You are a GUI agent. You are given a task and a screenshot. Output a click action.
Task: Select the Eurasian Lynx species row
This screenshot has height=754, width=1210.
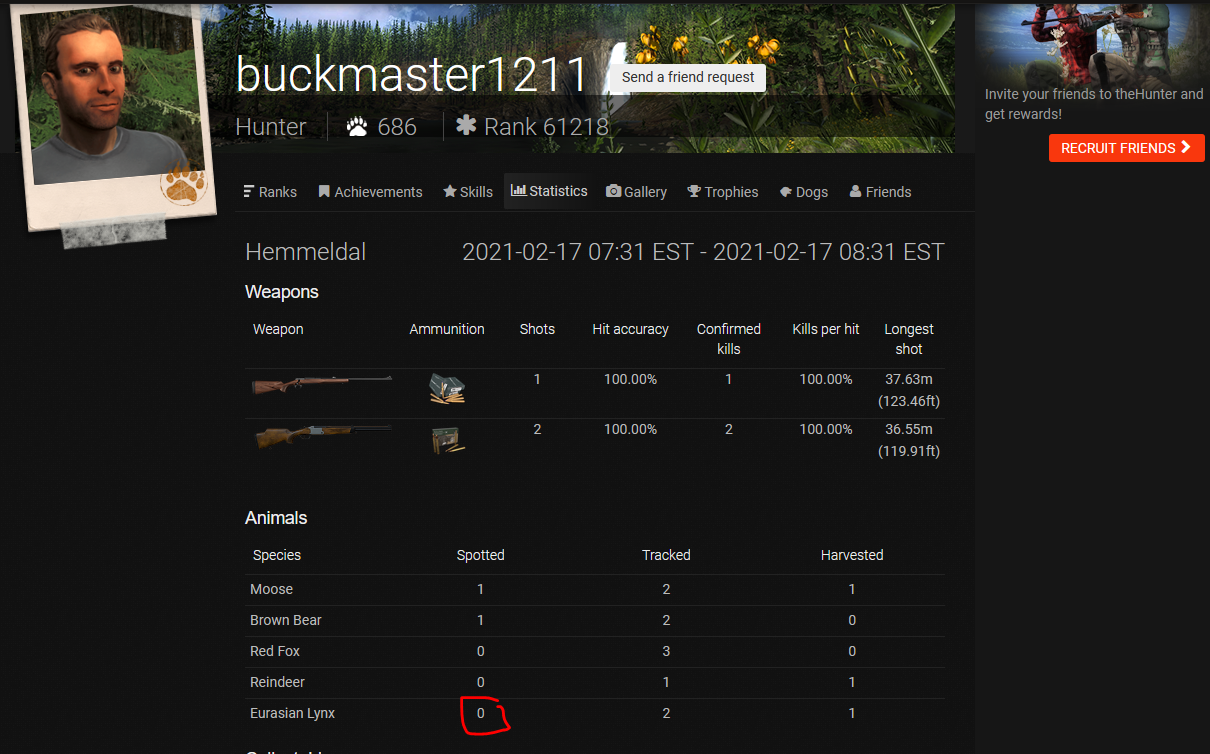(x=594, y=713)
